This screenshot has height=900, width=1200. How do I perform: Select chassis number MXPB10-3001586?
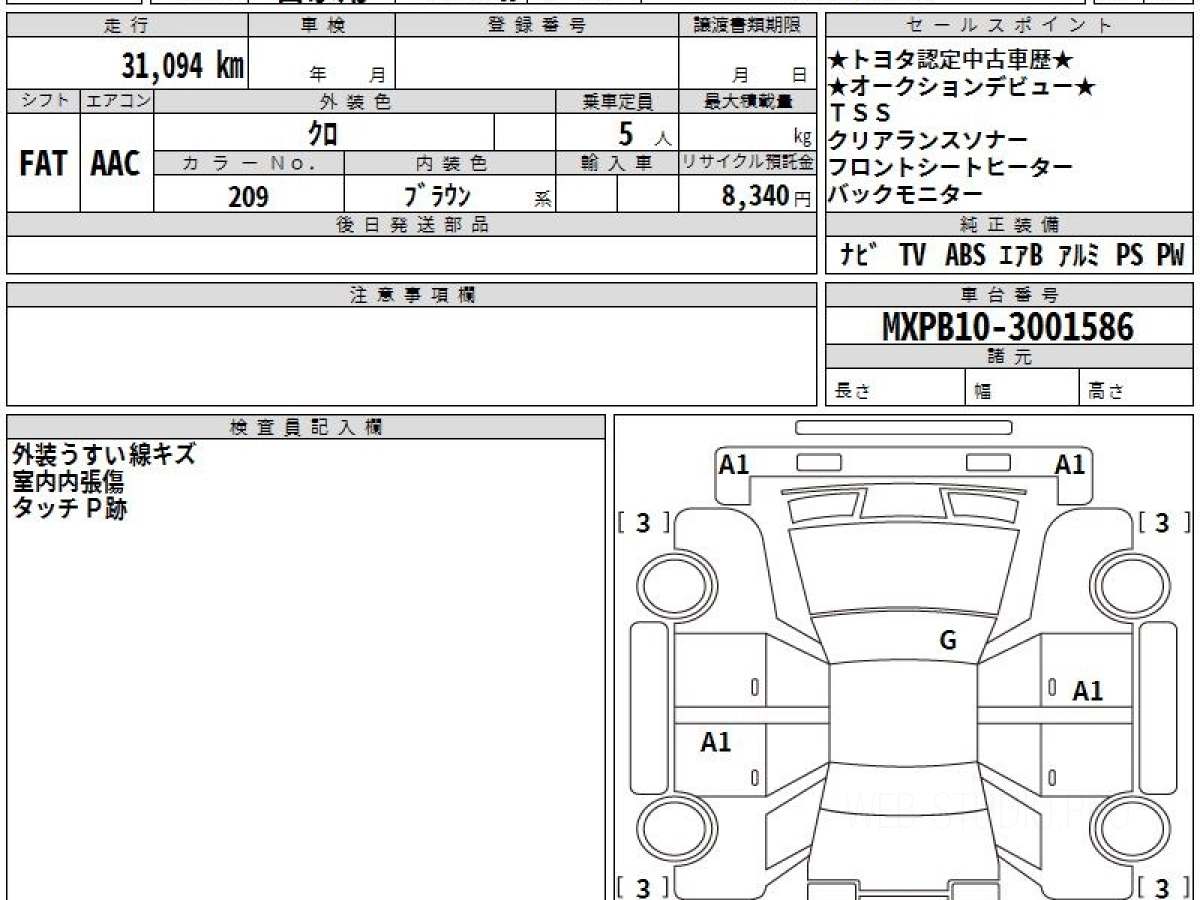[1008, 327]
